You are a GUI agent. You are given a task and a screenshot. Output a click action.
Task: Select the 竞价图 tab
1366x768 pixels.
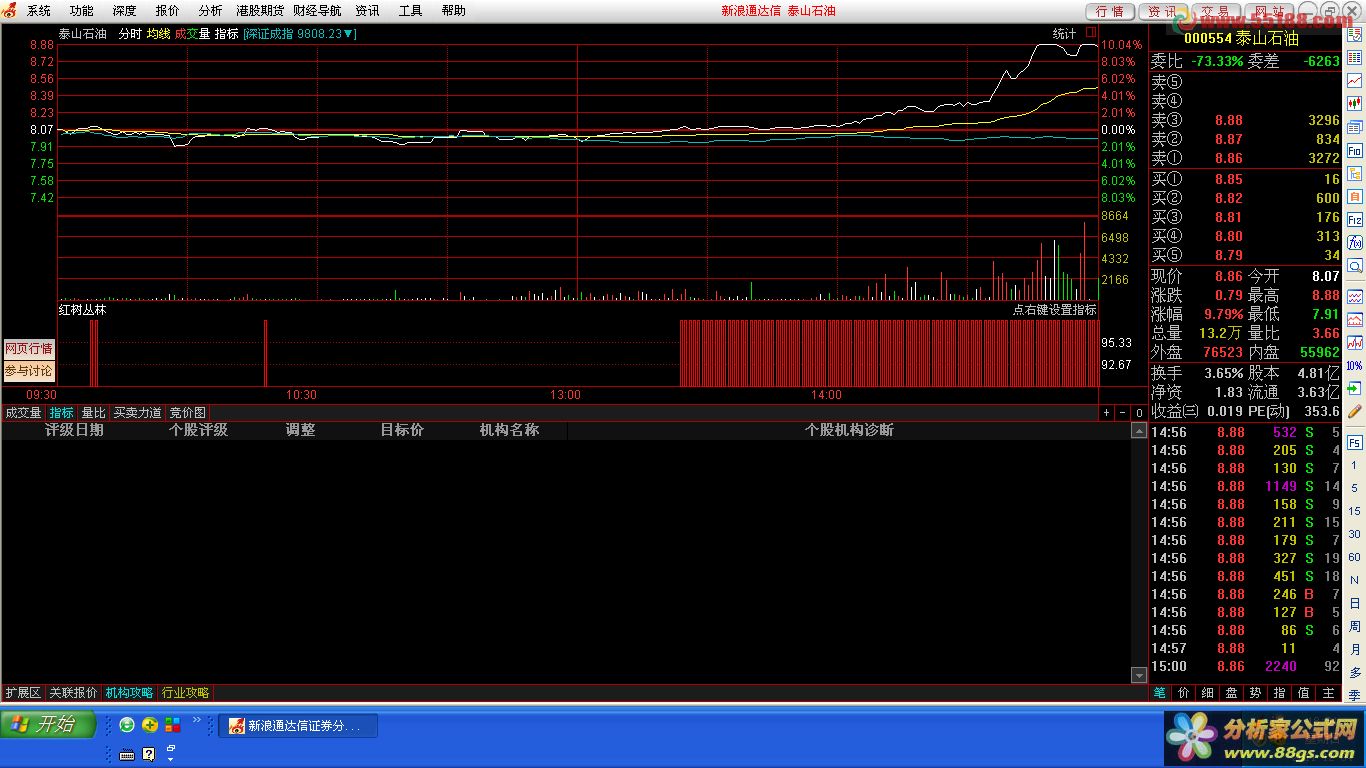point(187,412)
